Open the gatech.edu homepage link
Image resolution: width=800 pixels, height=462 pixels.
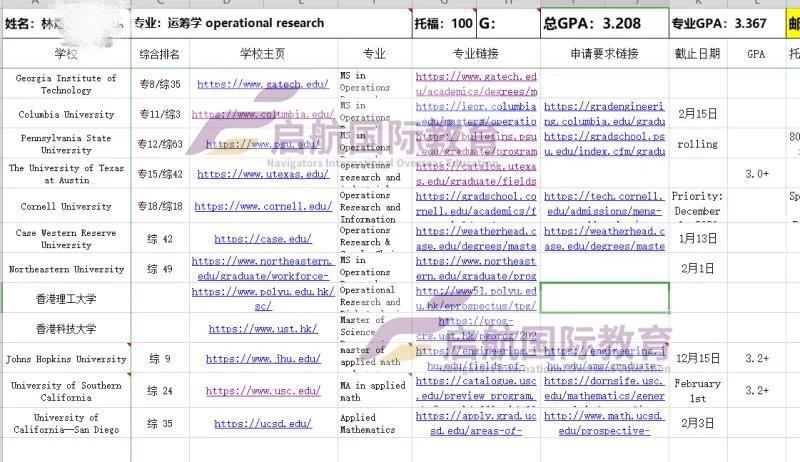tap(263, 84)
